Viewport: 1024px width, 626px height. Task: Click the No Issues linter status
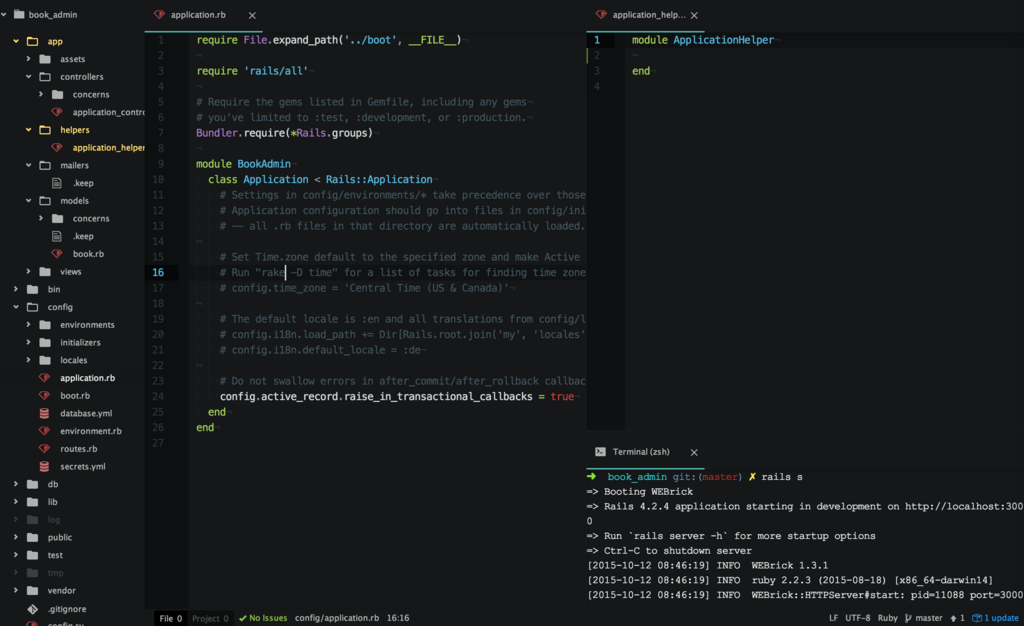point(263,618)
